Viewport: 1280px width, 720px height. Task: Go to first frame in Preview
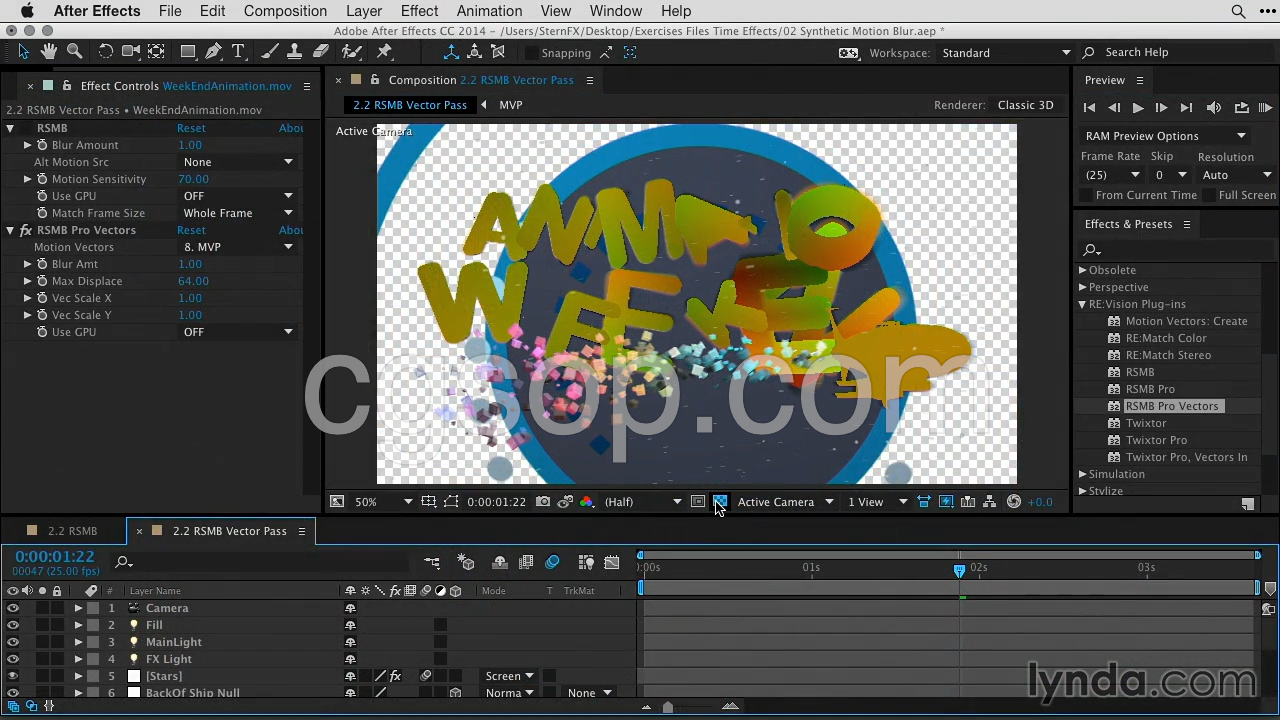click(1090, 108)
